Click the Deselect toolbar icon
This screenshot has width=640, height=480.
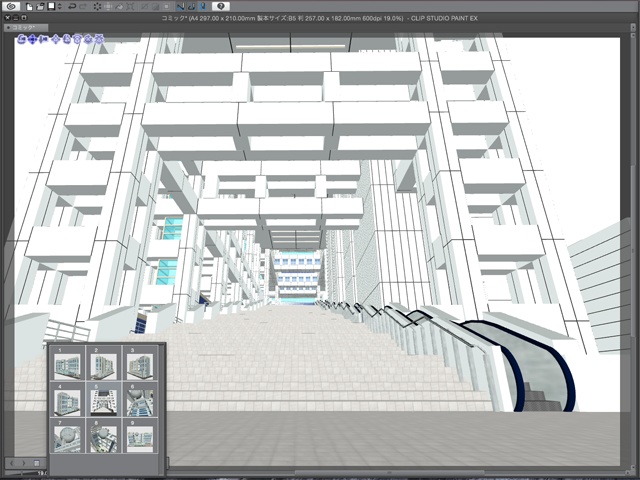coord(144,7)
